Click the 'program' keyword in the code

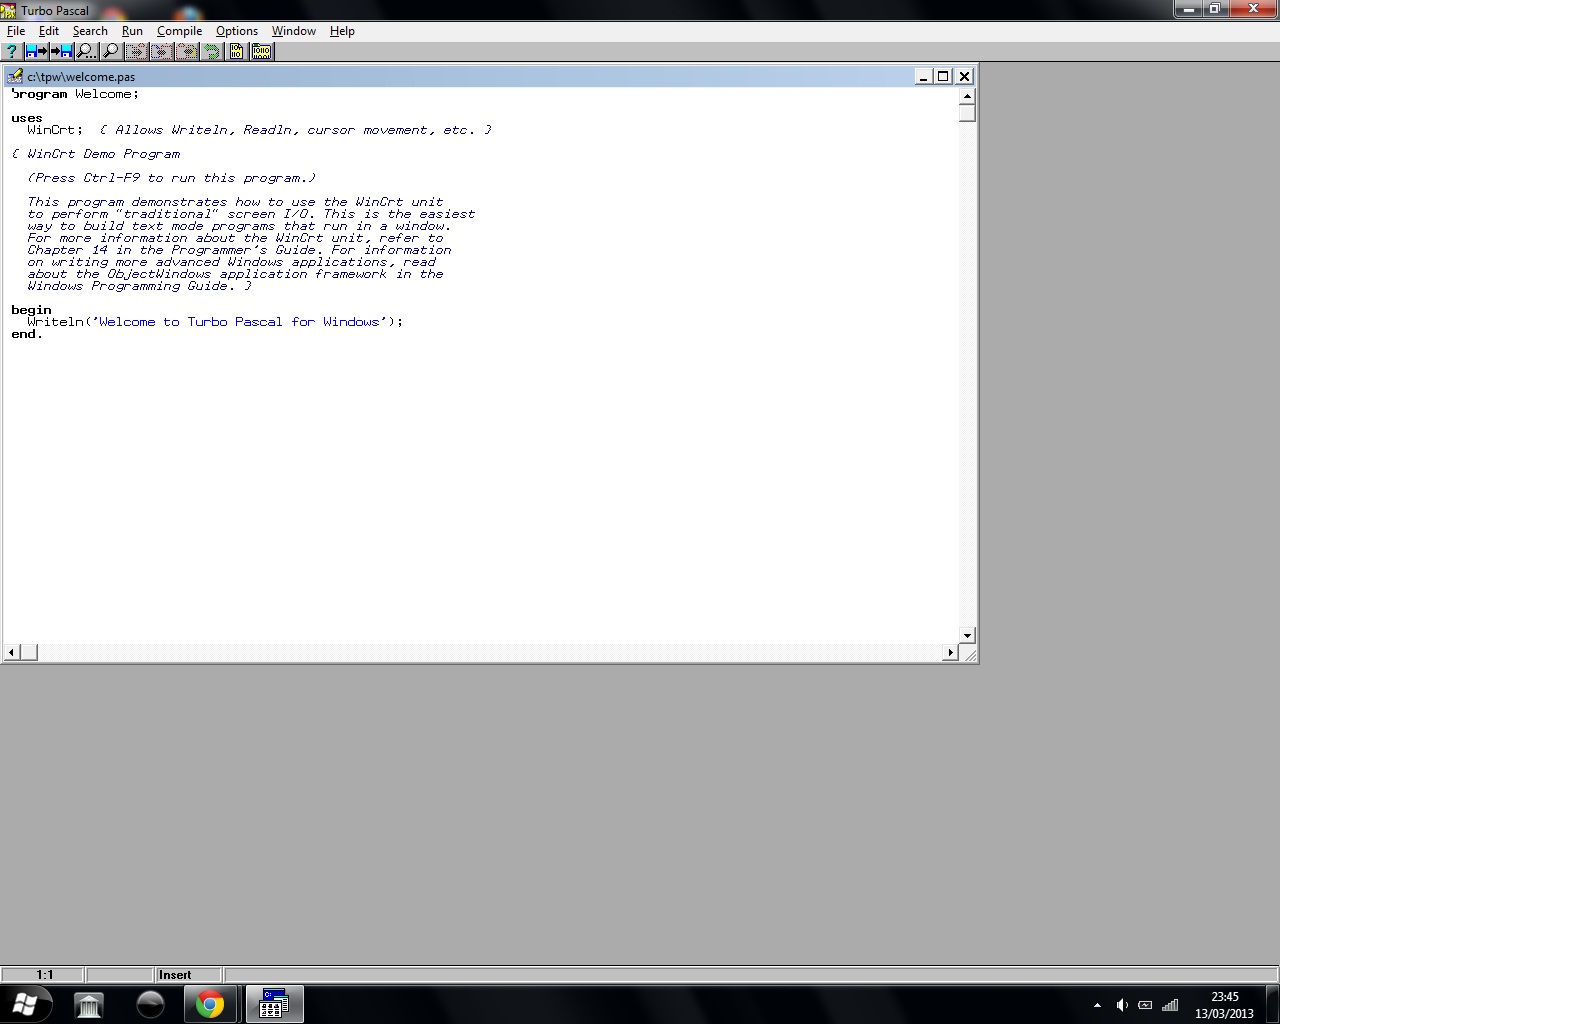coord(39,94)
